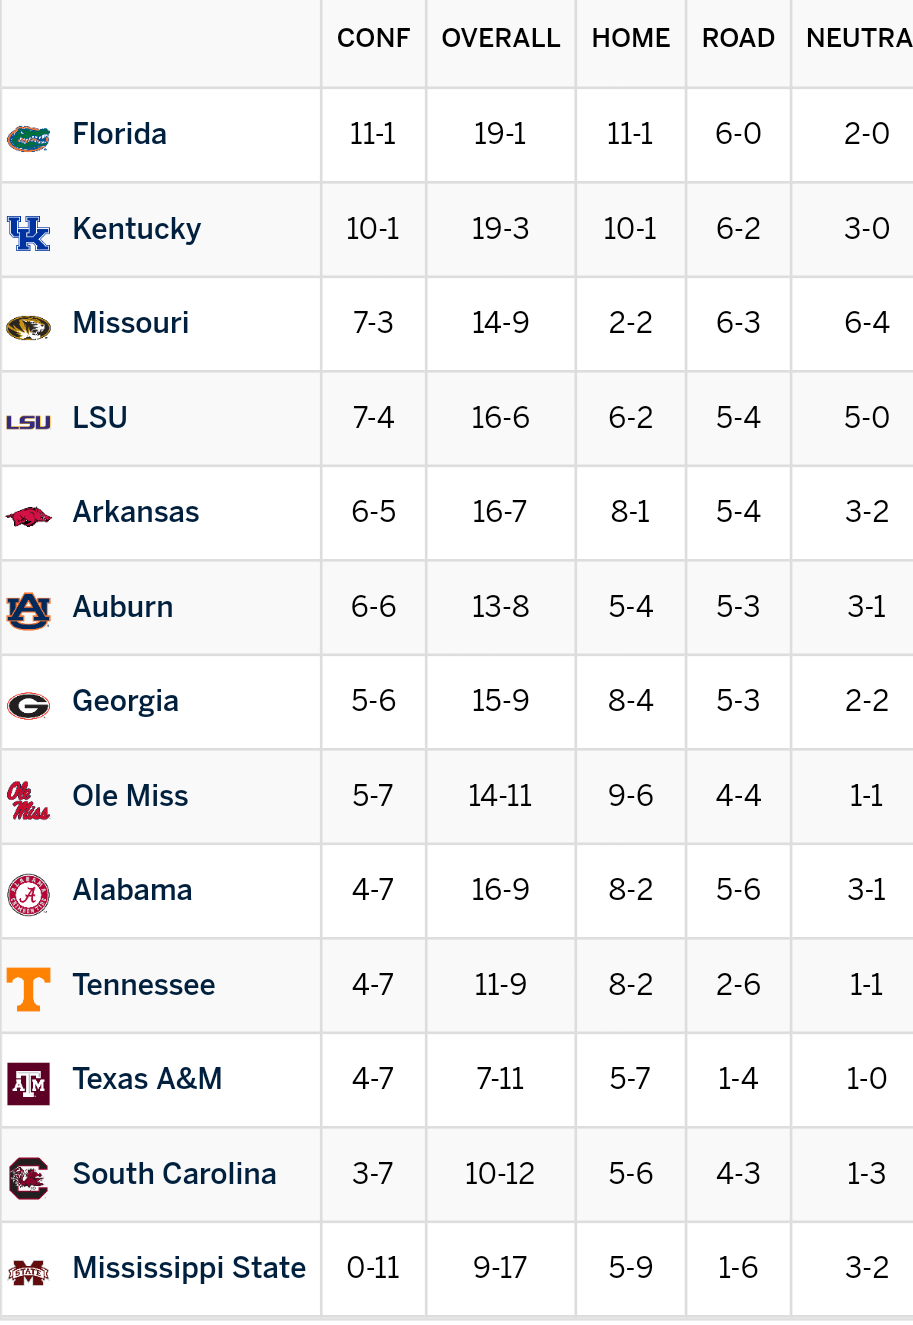Screen dimensions: 913x1325
Task: Sort standings by HOME column header
Action: [630, 38]
